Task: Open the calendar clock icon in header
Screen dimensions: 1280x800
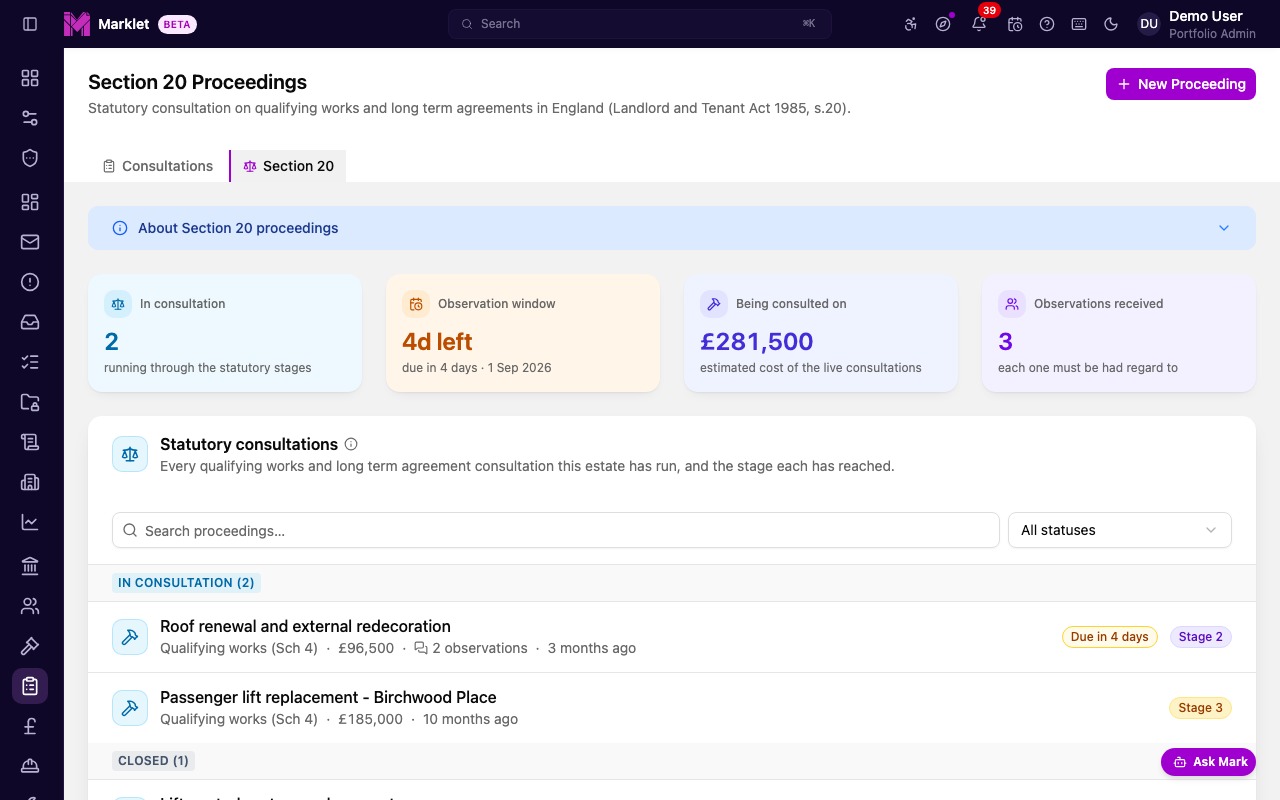Action: [1015, 24]
